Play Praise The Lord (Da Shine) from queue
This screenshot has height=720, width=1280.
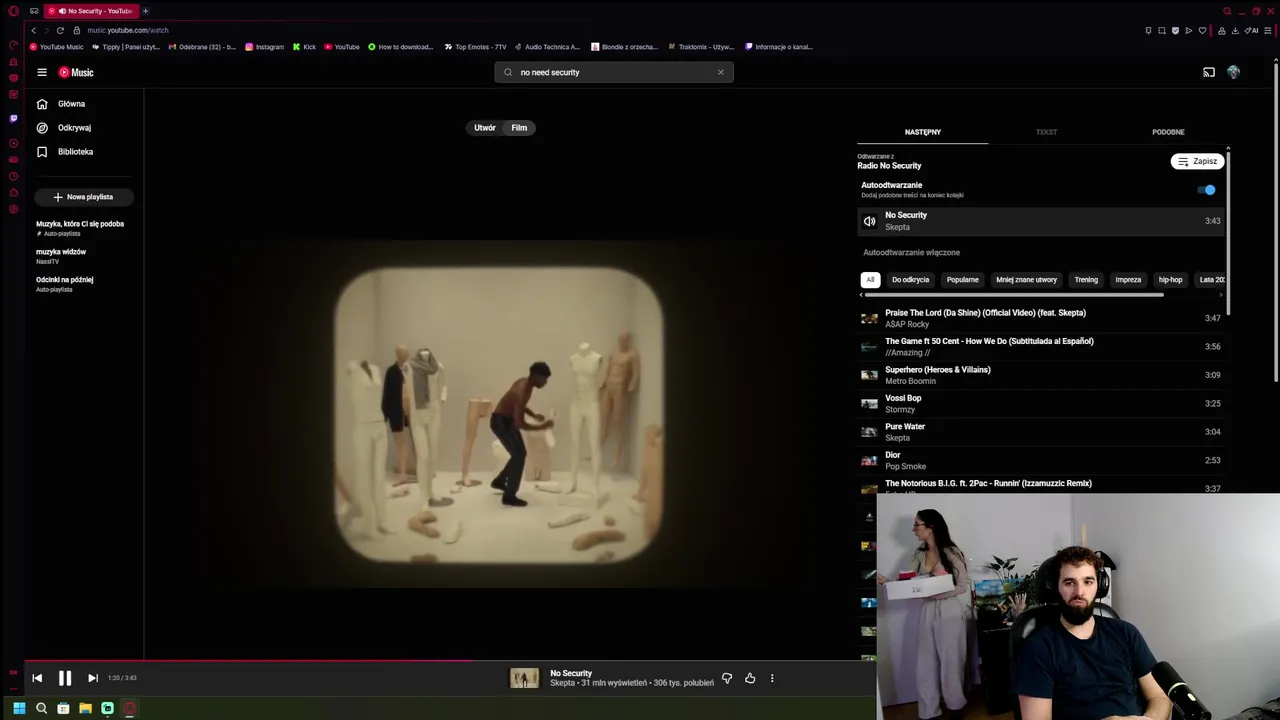click(x=1041, y=318)
